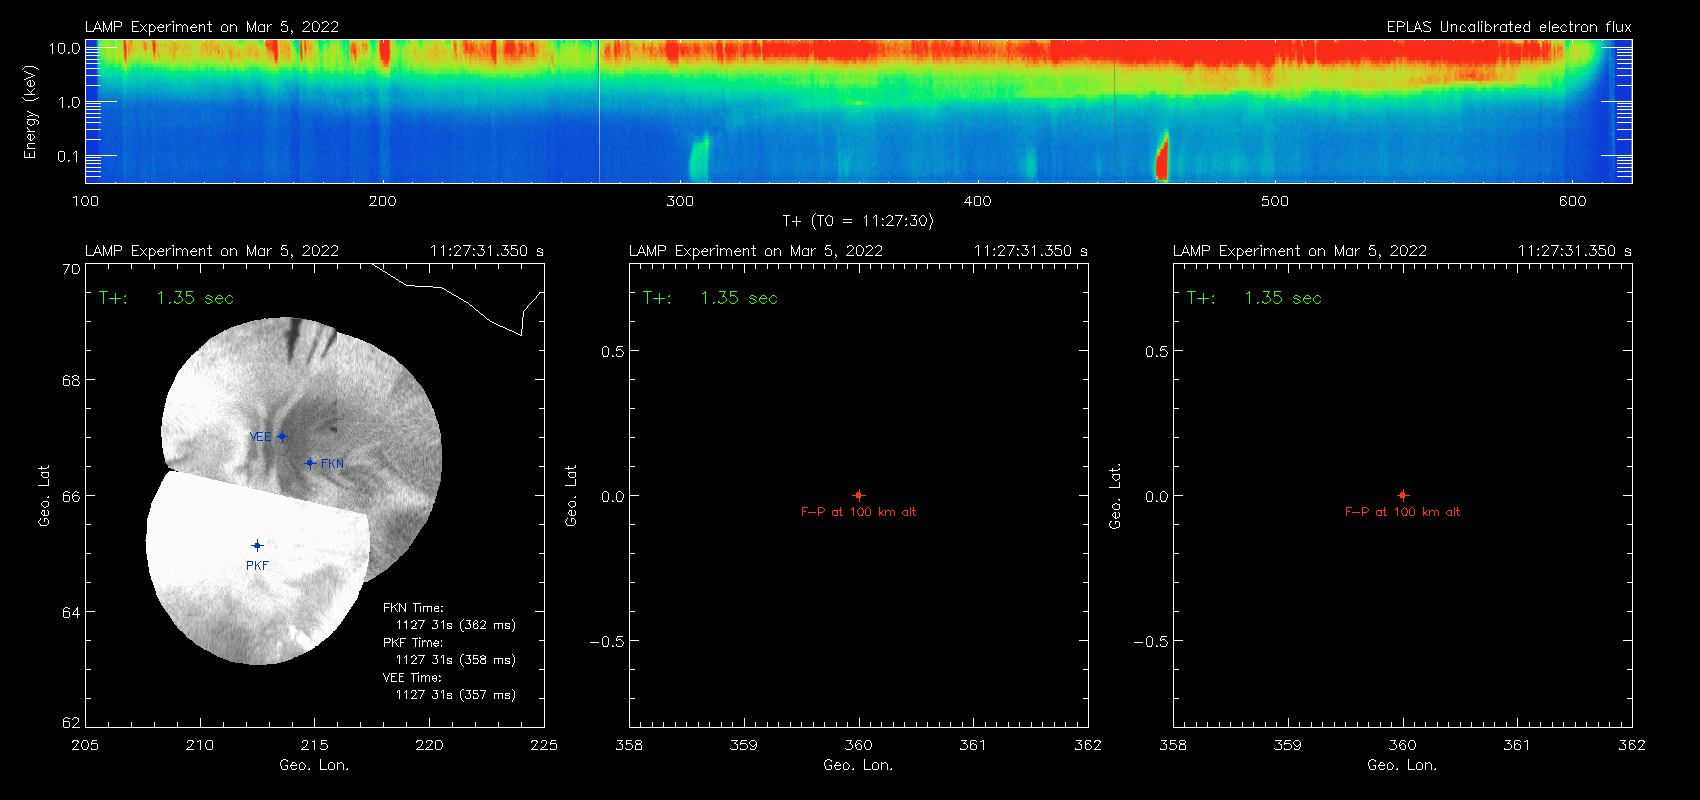Click the '10.0' energy tick label
The width and height of the screenshot is (1700, 800).
point(65,48)
